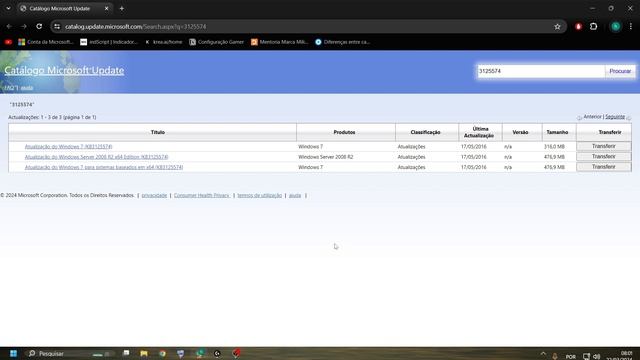Go back with the browser back arrow

click(9, 27)
